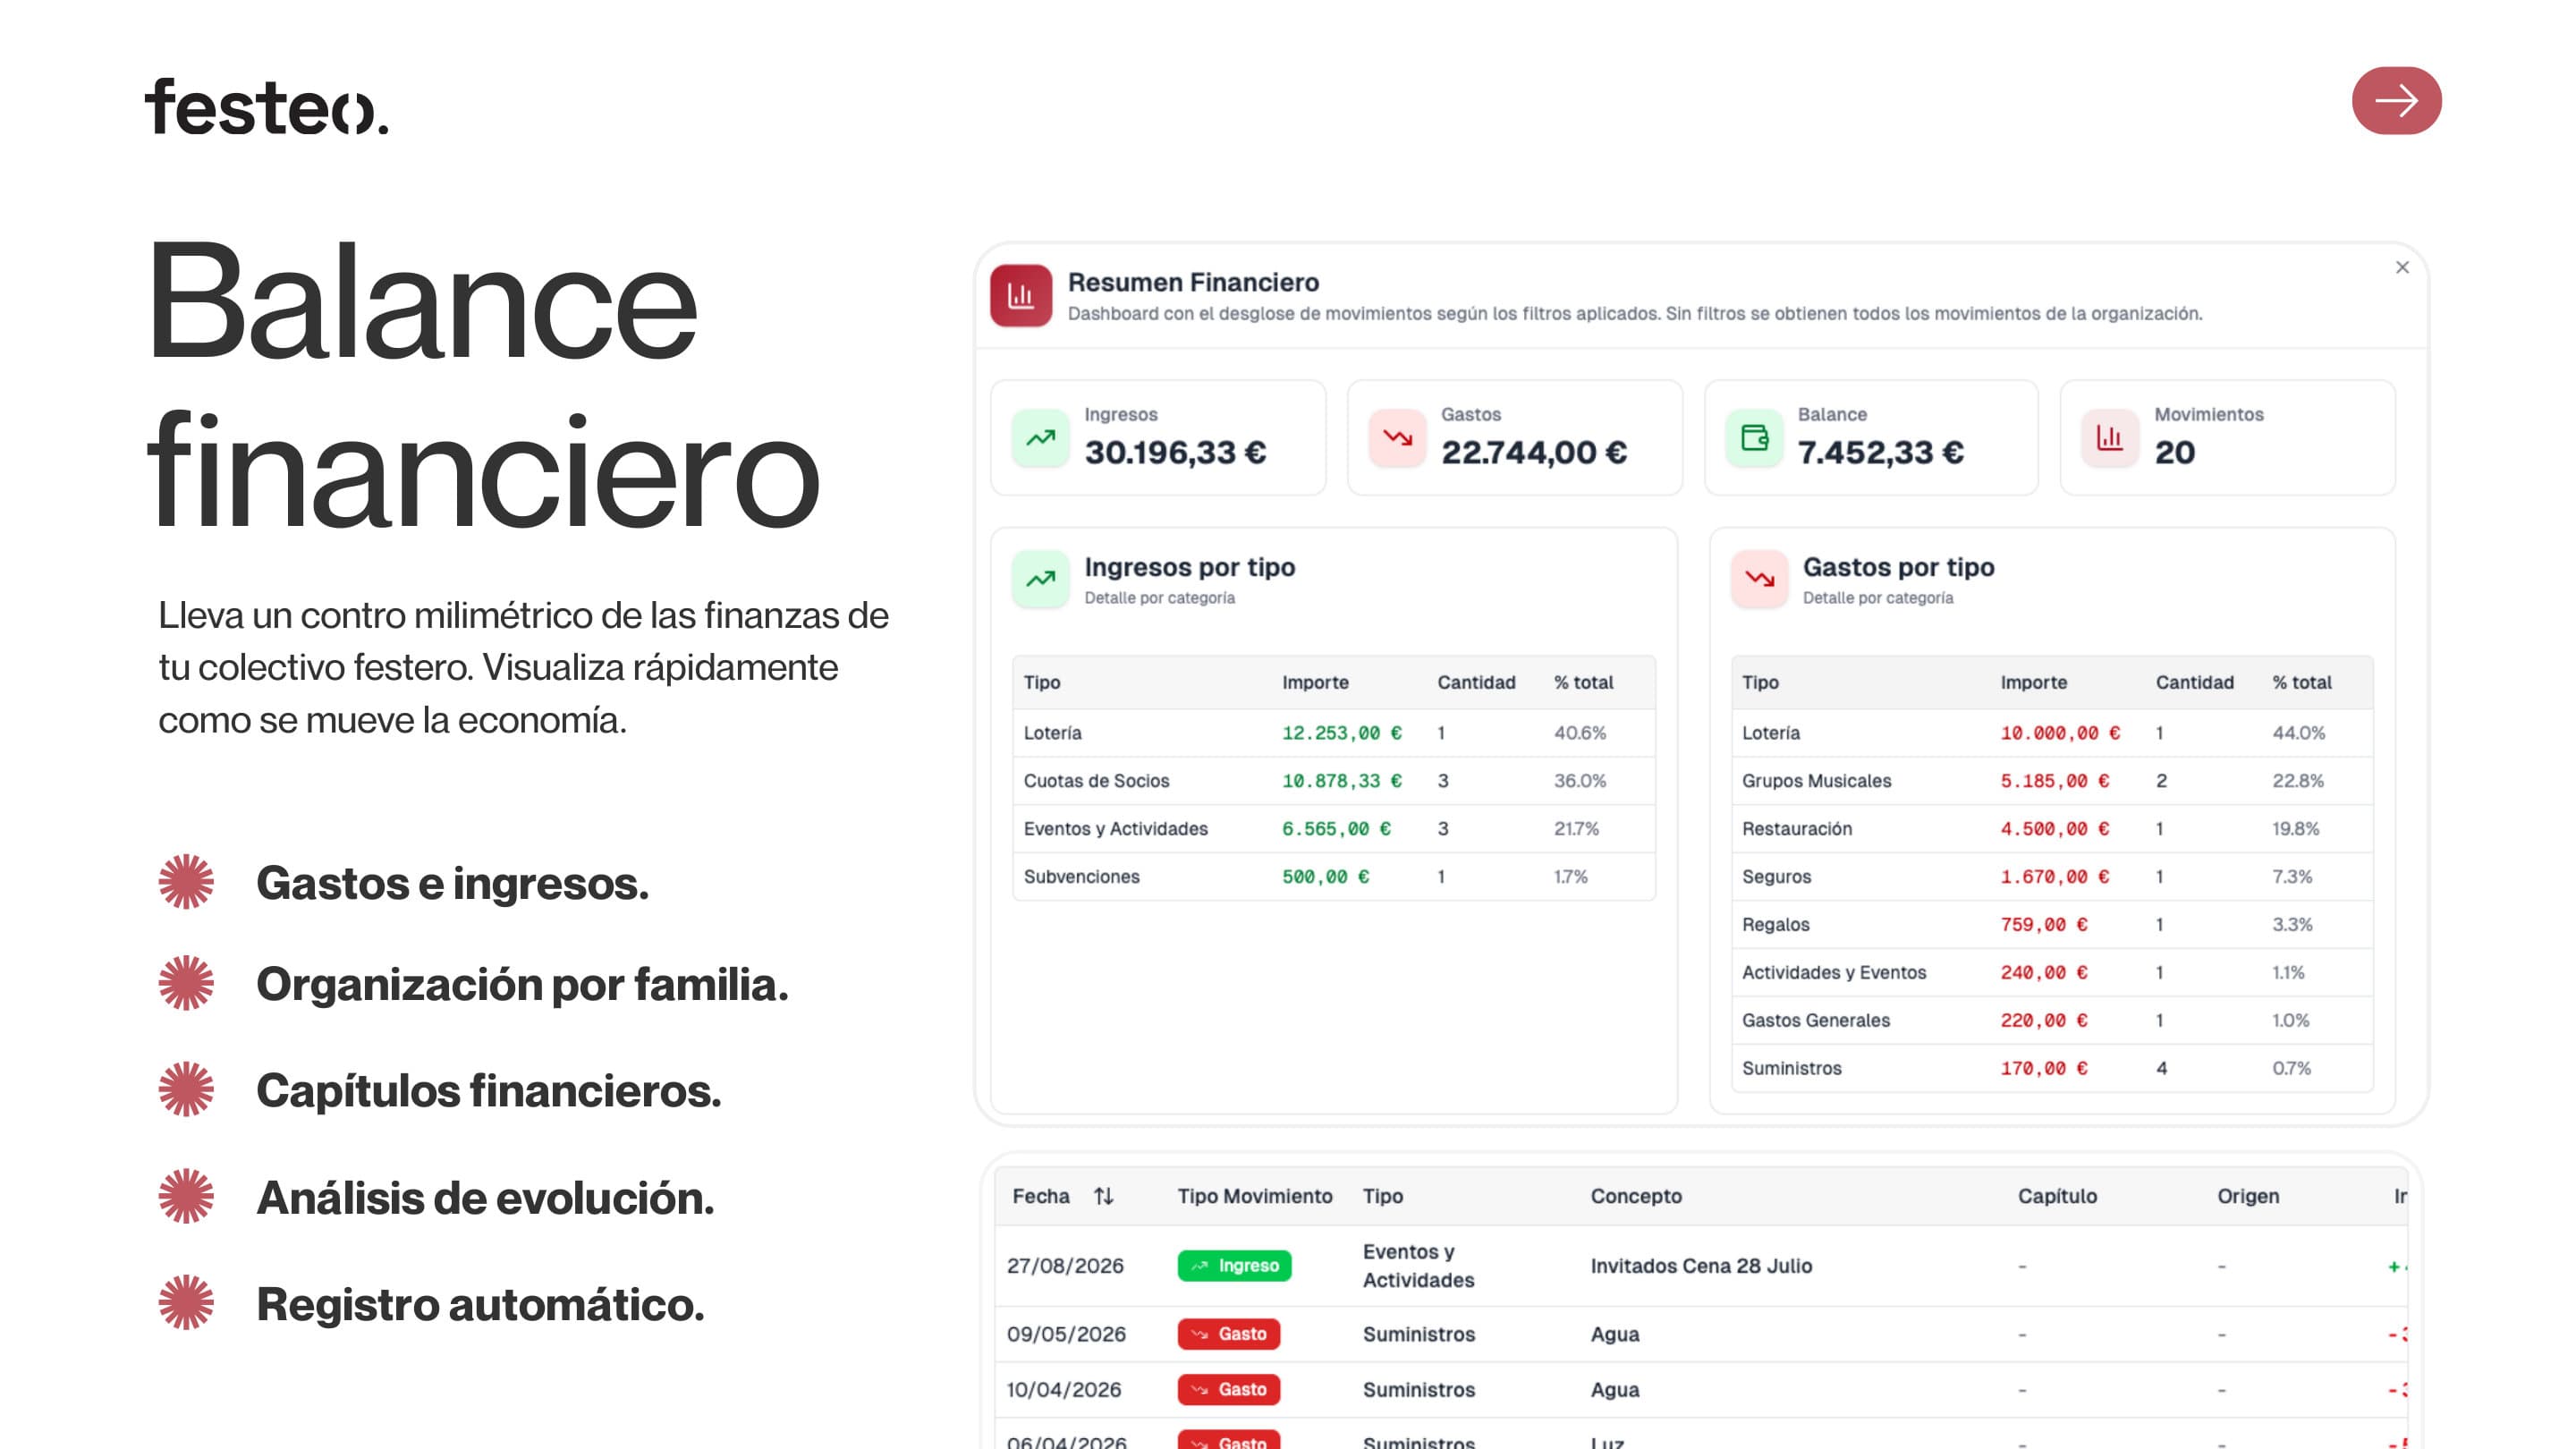Click the Subvenciones row label
Viewport: 2576px width, 1449px height.
click(1081, 877)
